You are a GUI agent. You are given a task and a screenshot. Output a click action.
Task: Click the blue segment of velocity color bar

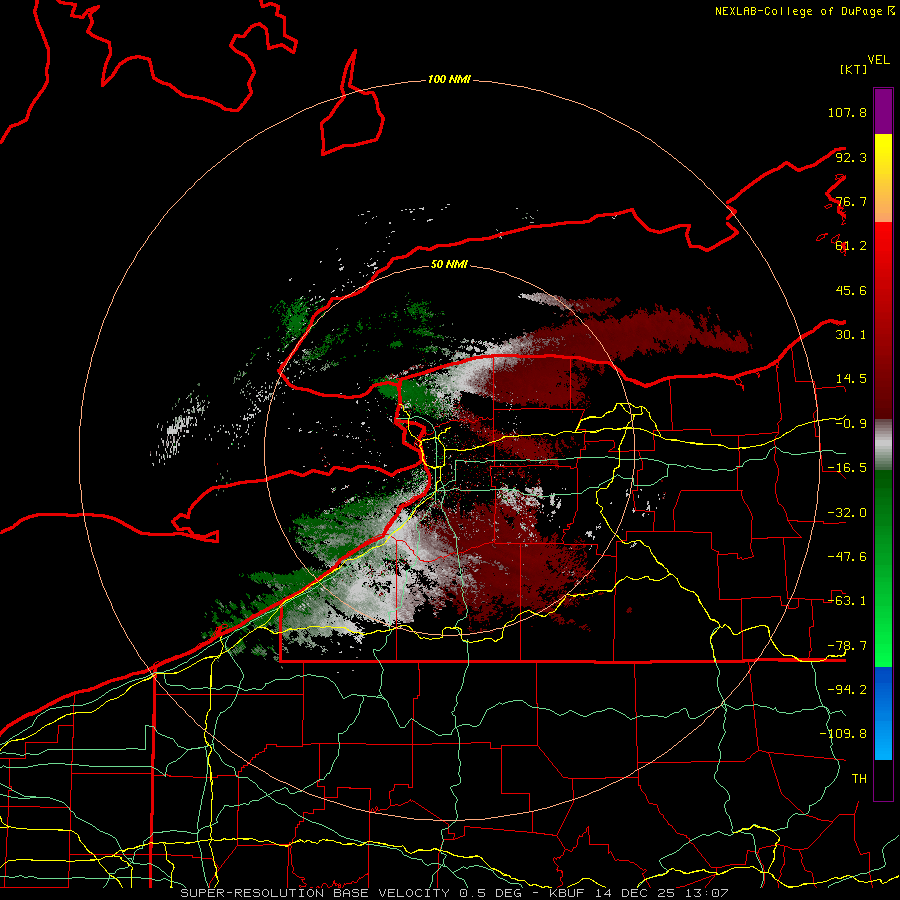[883, 713]
